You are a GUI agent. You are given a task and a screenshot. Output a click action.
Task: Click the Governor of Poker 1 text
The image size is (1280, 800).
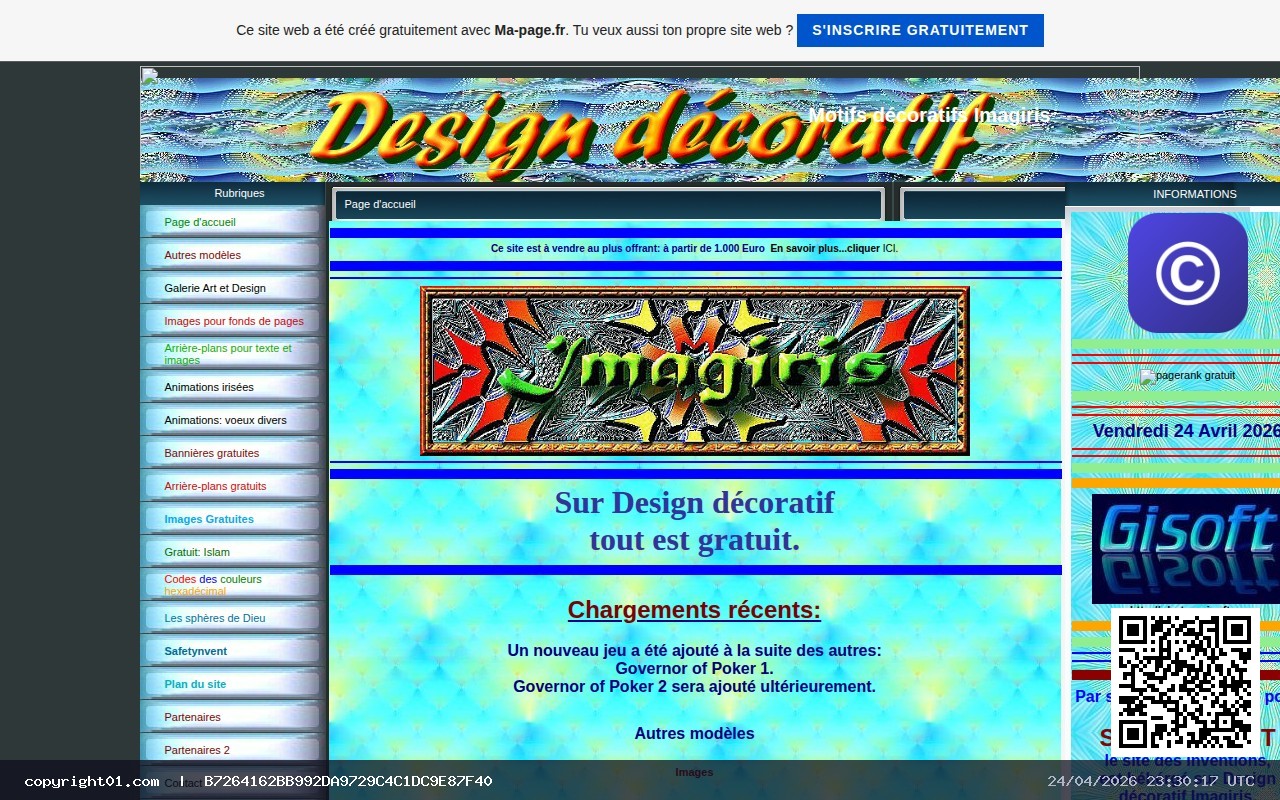(x=694, y=669)
